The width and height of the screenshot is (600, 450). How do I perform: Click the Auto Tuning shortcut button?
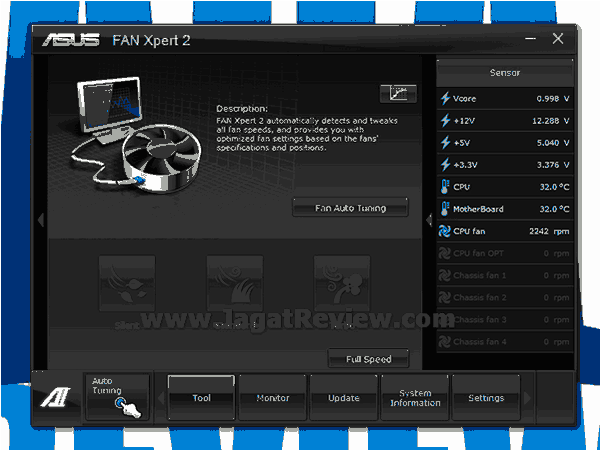(x=117, y=397)
